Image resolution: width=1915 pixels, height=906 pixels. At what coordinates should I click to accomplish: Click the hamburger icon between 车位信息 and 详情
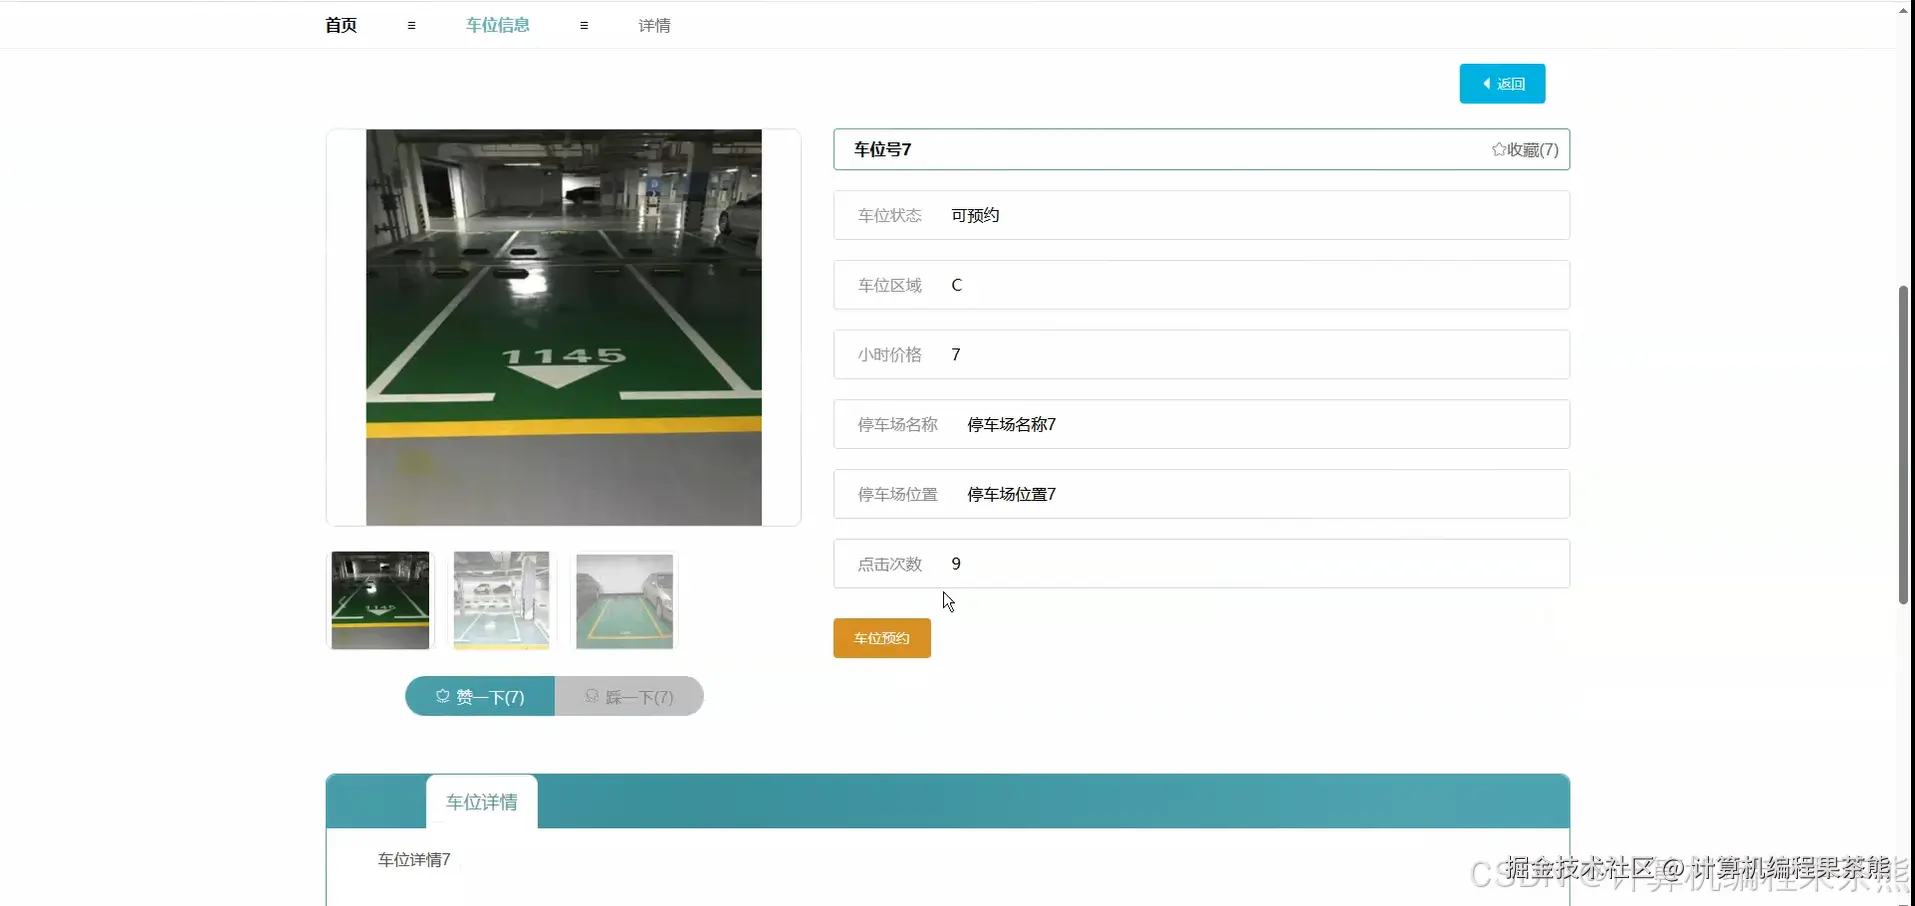[x=584, y=25]
